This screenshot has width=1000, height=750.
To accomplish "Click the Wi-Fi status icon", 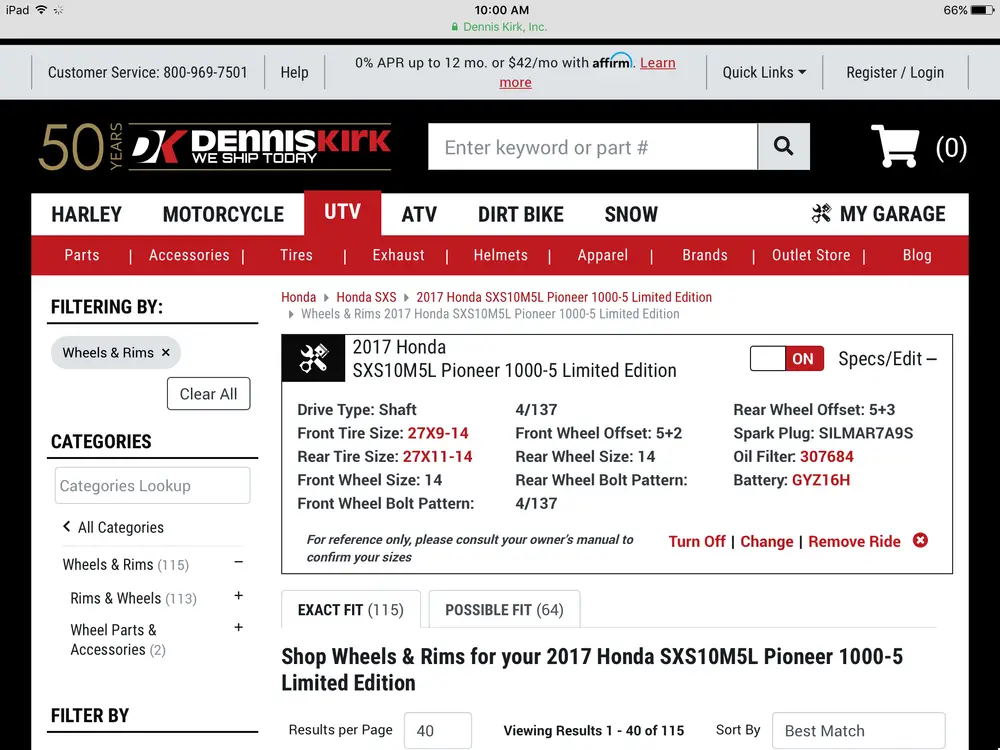I will 41,10.
